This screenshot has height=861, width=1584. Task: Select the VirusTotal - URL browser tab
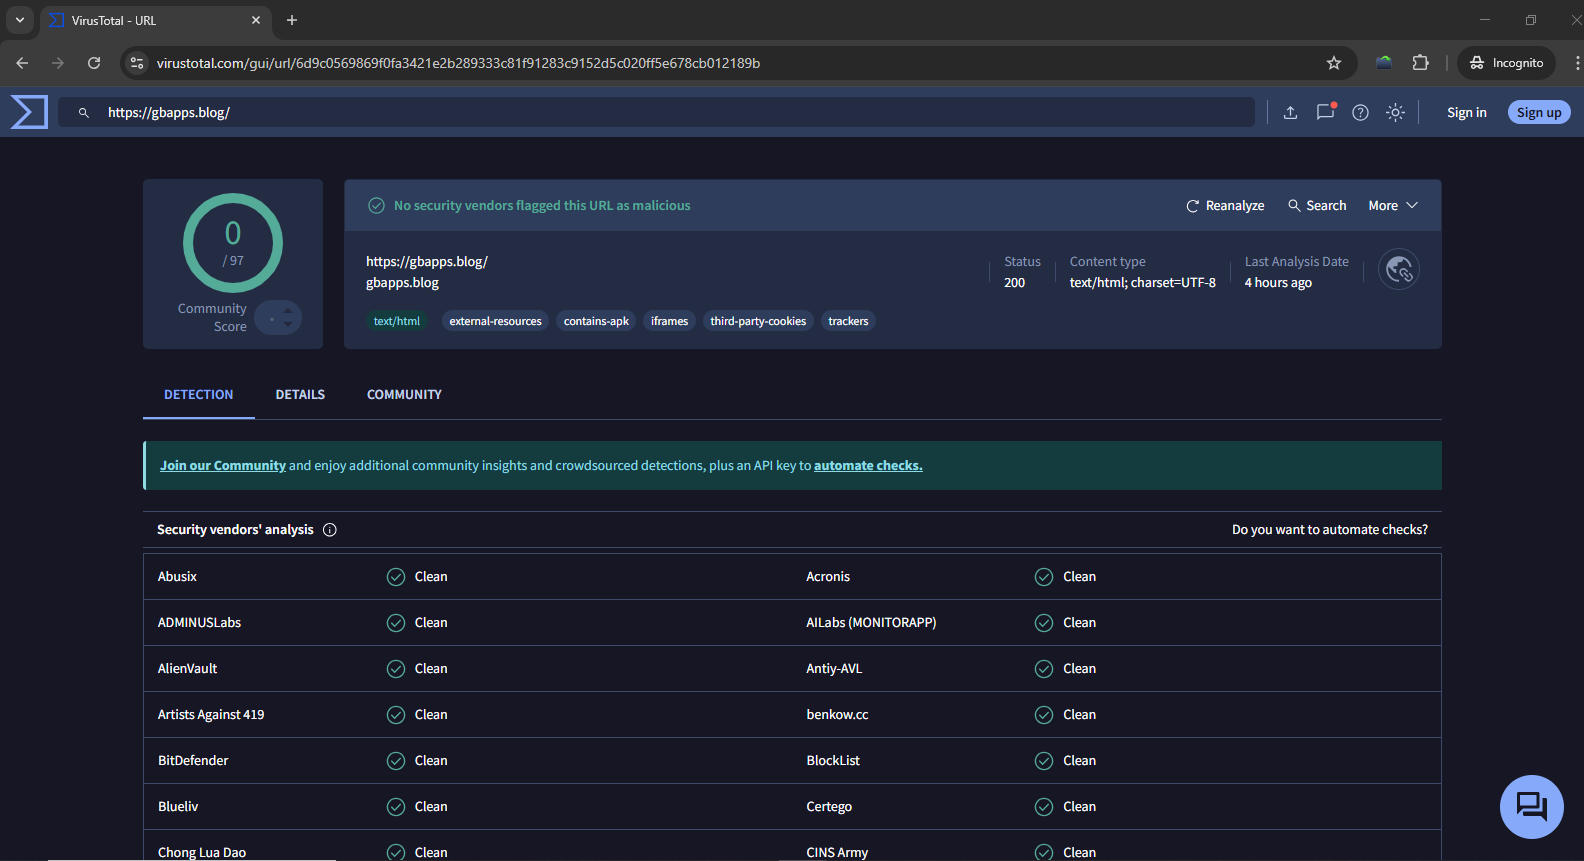point(155,20)
